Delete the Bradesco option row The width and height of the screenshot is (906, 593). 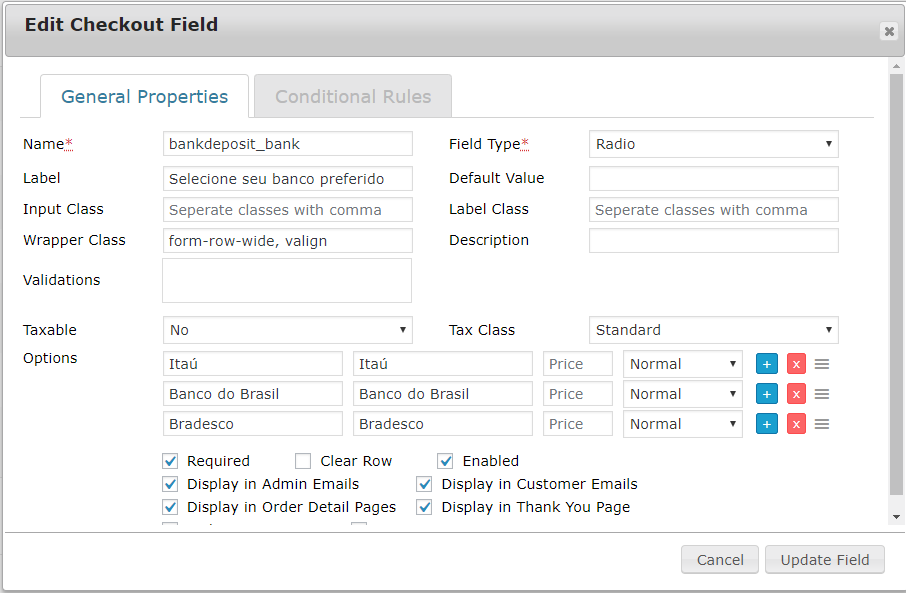(x=796, y=424)
